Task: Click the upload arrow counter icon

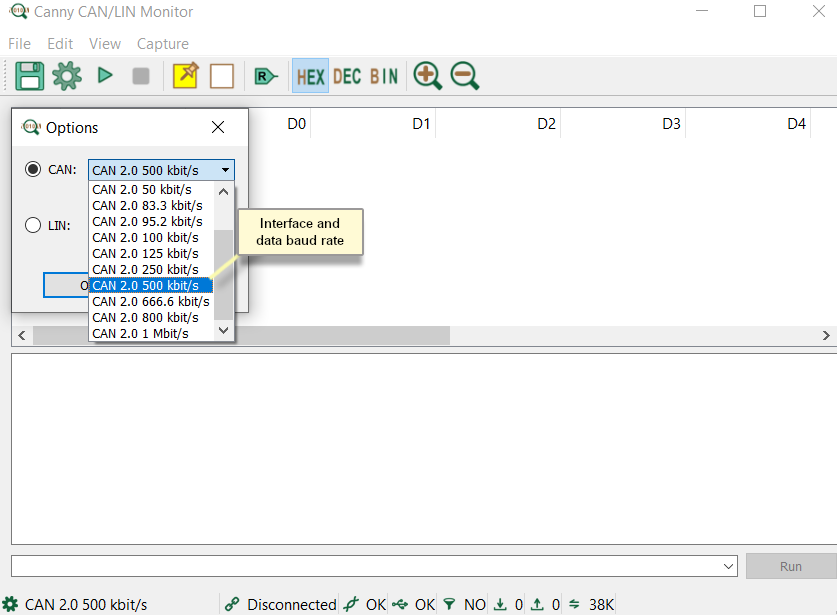Action: (537, 604)
